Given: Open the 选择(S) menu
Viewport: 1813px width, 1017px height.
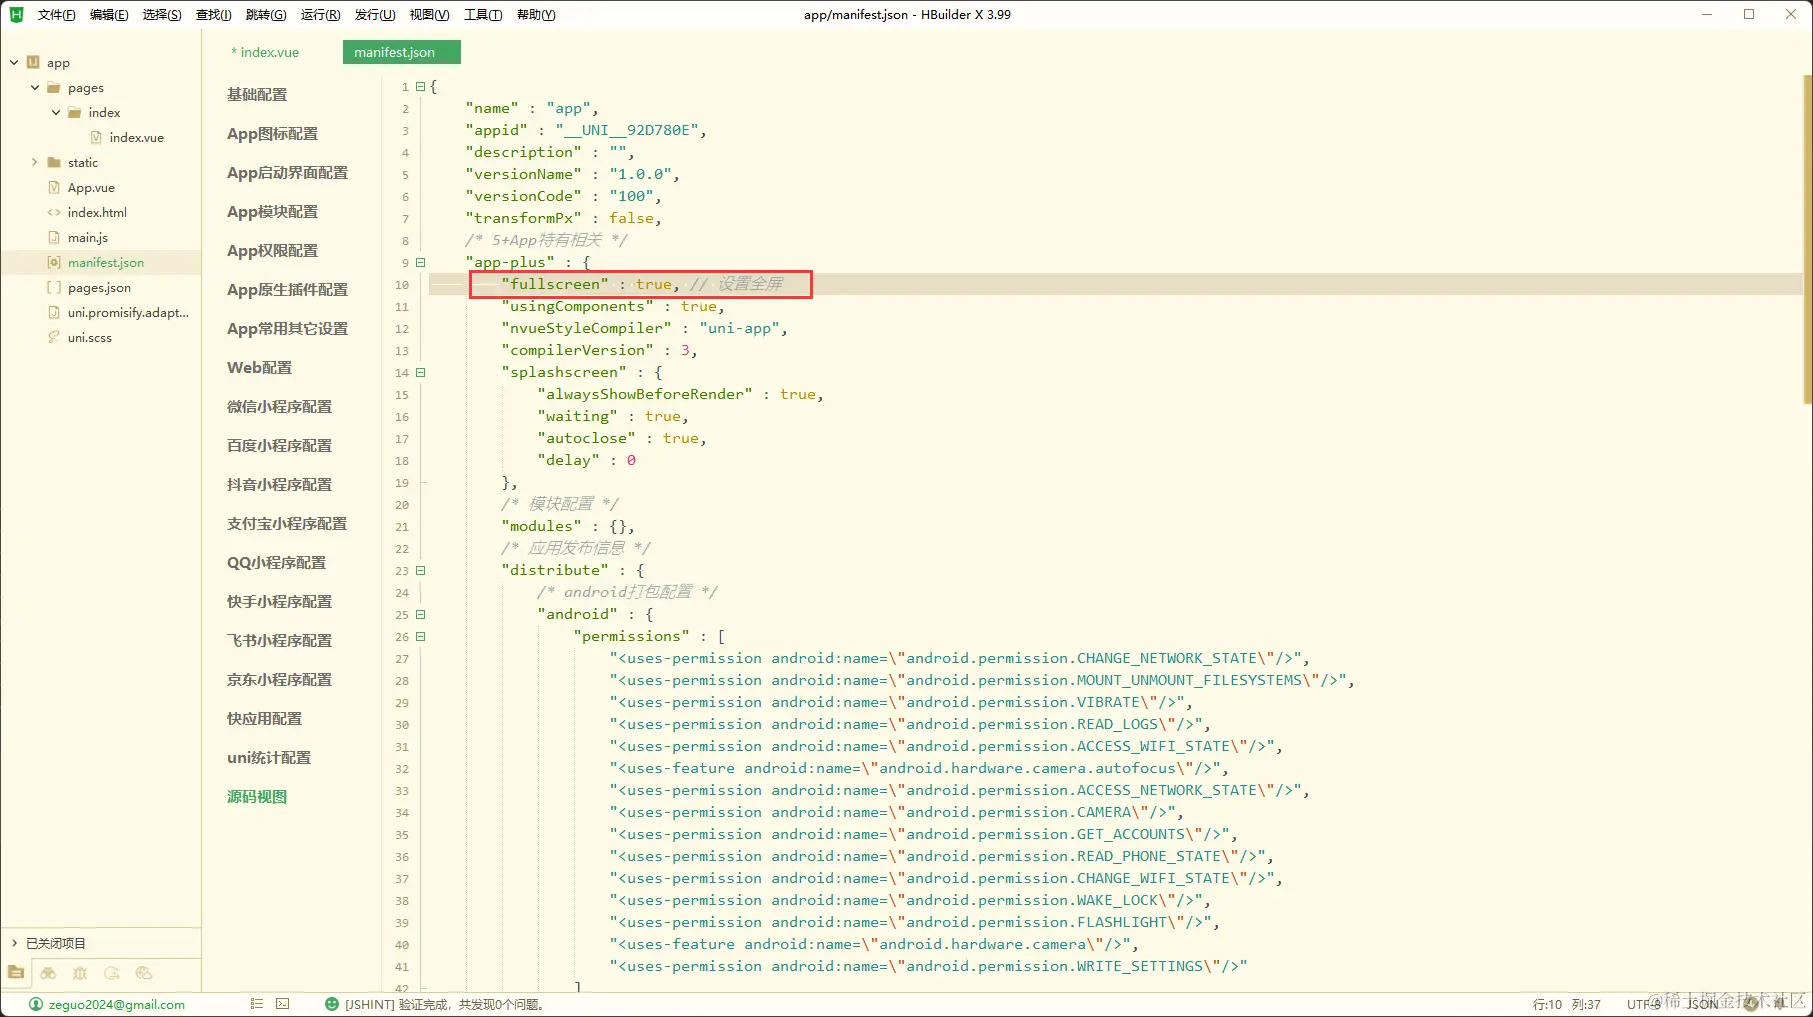Looking at the screenshot, I should (162, 15).
